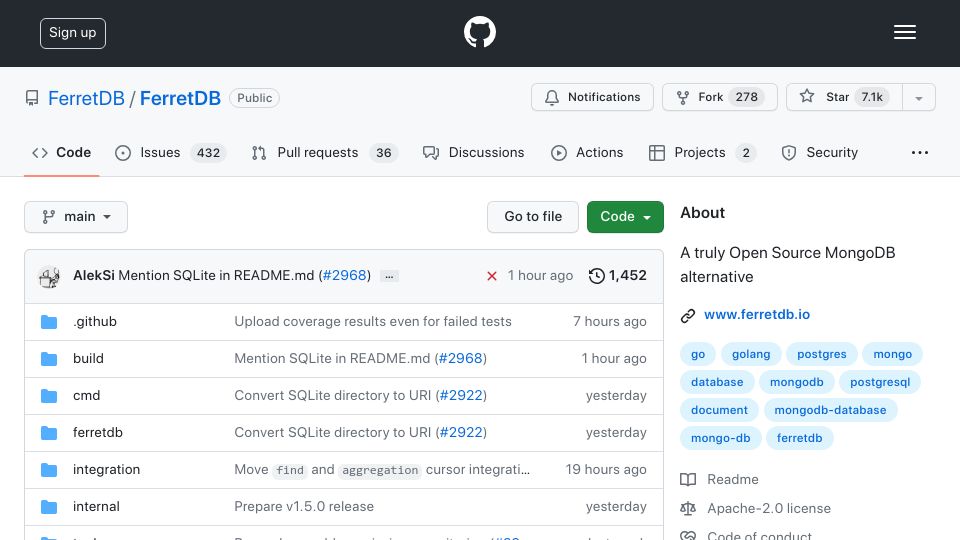Click the red failed status X icon
Viewport: 960px width, 540px height.
(x=492, y=276)
